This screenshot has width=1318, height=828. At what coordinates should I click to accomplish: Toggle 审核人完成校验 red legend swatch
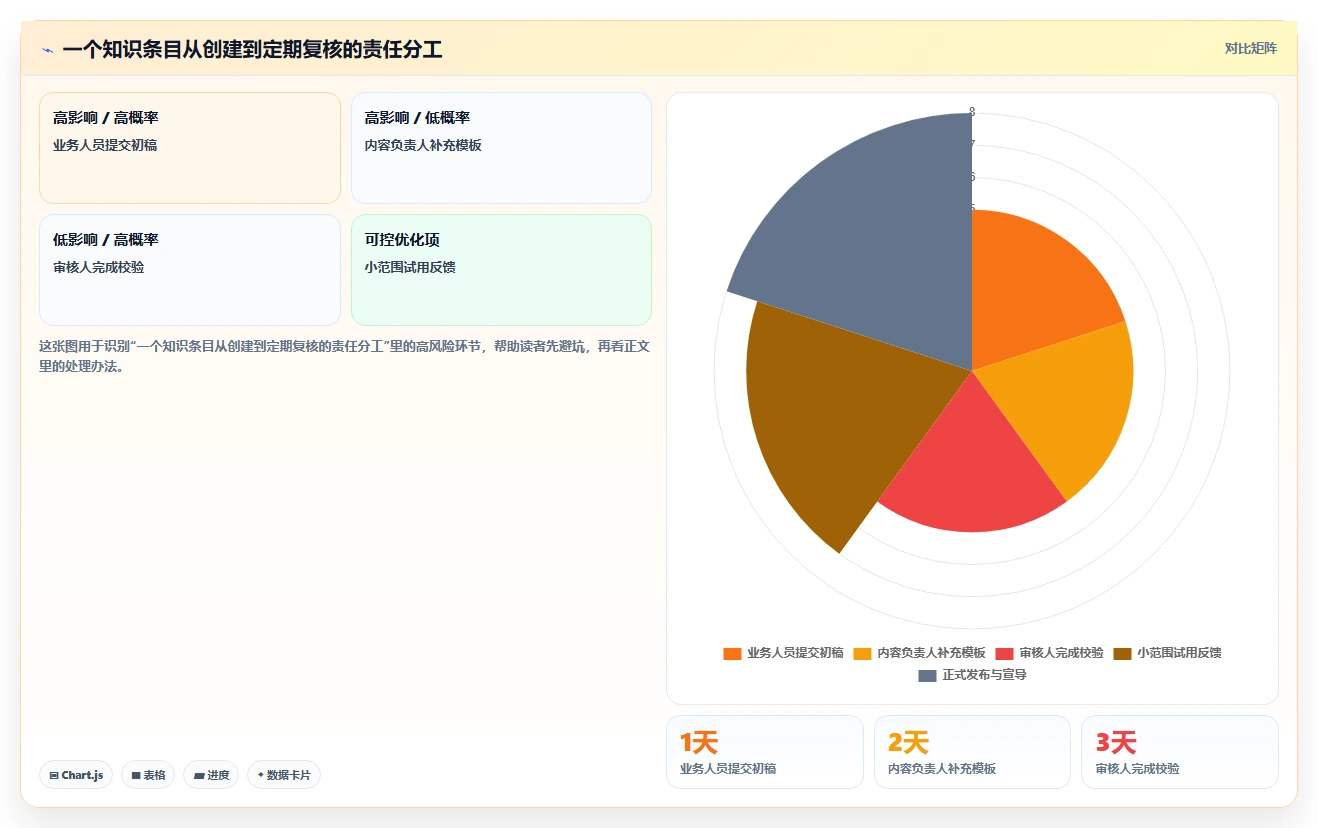click(x=1004, y=653)
